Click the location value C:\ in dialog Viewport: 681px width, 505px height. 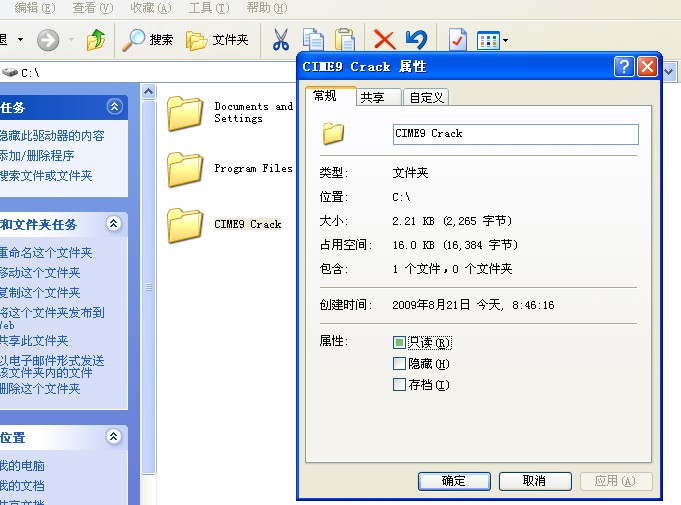[401, 197]
